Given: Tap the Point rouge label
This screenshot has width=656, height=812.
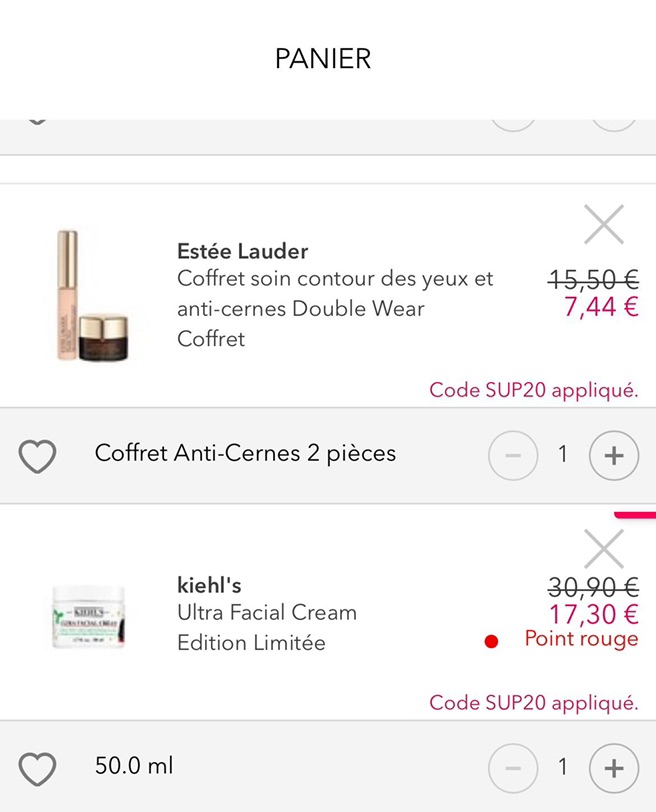Looking at the screenshot, I should (x=581, y=639).
